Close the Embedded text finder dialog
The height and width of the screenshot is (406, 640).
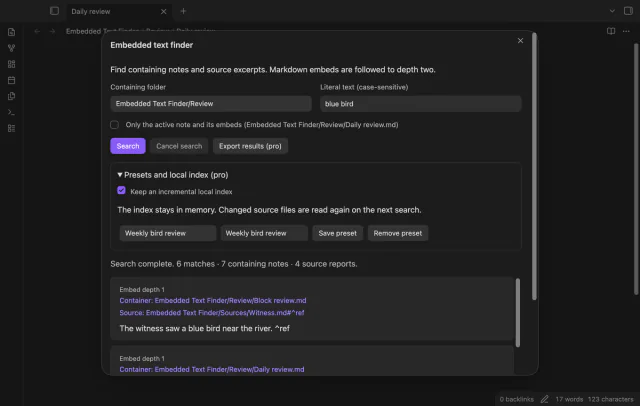pyautogui.click(x=520, y=40)
